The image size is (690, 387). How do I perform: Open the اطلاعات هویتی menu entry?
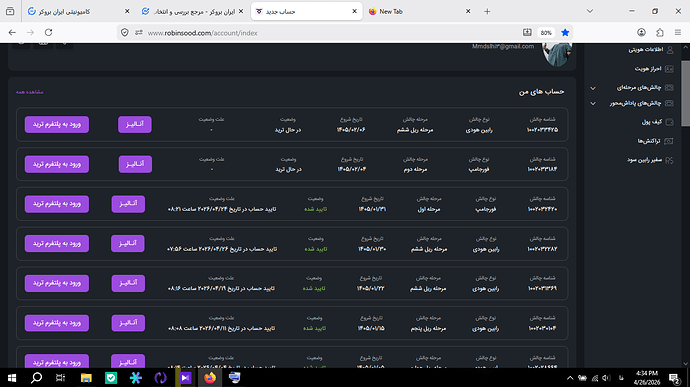[x=645, y=50]
